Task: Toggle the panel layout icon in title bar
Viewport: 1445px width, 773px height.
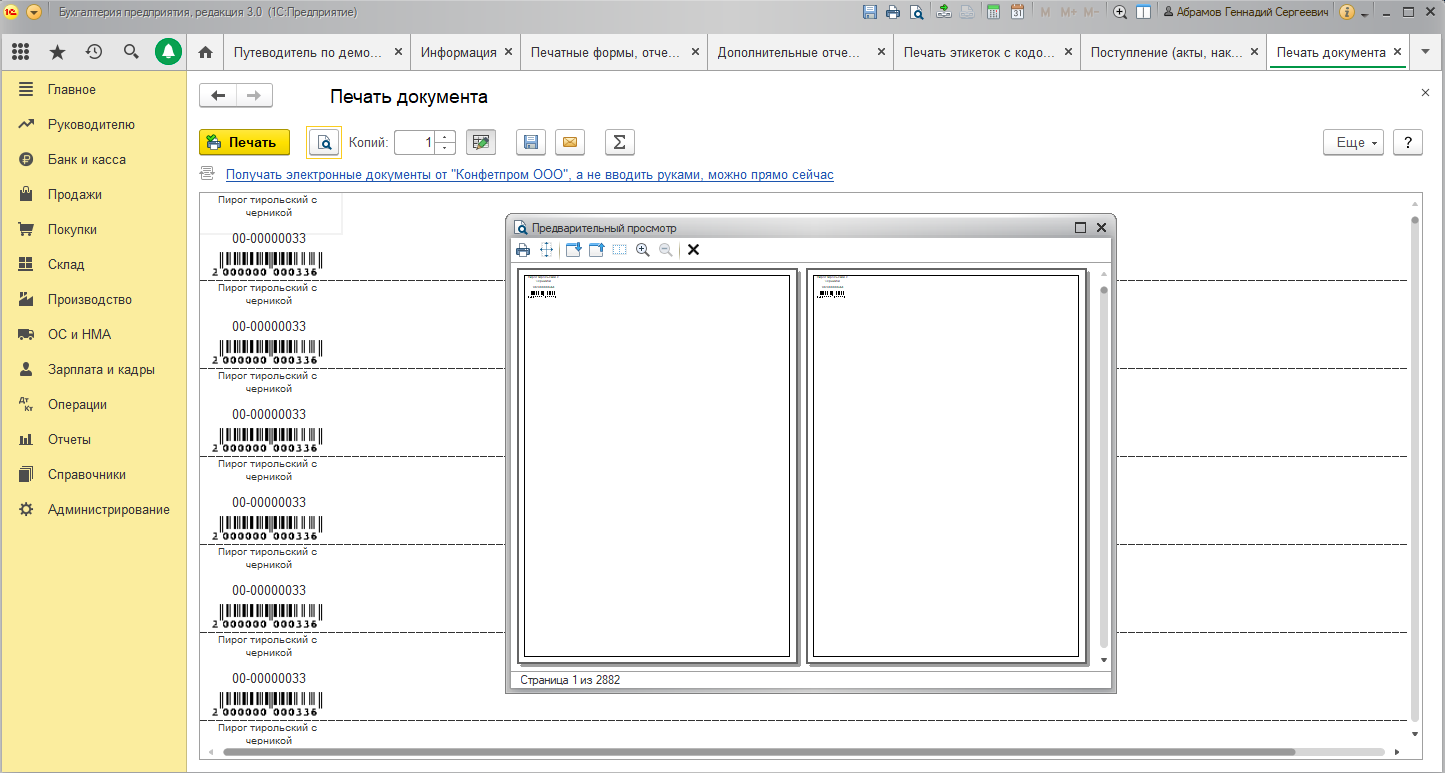Action: click(1143, 12)
